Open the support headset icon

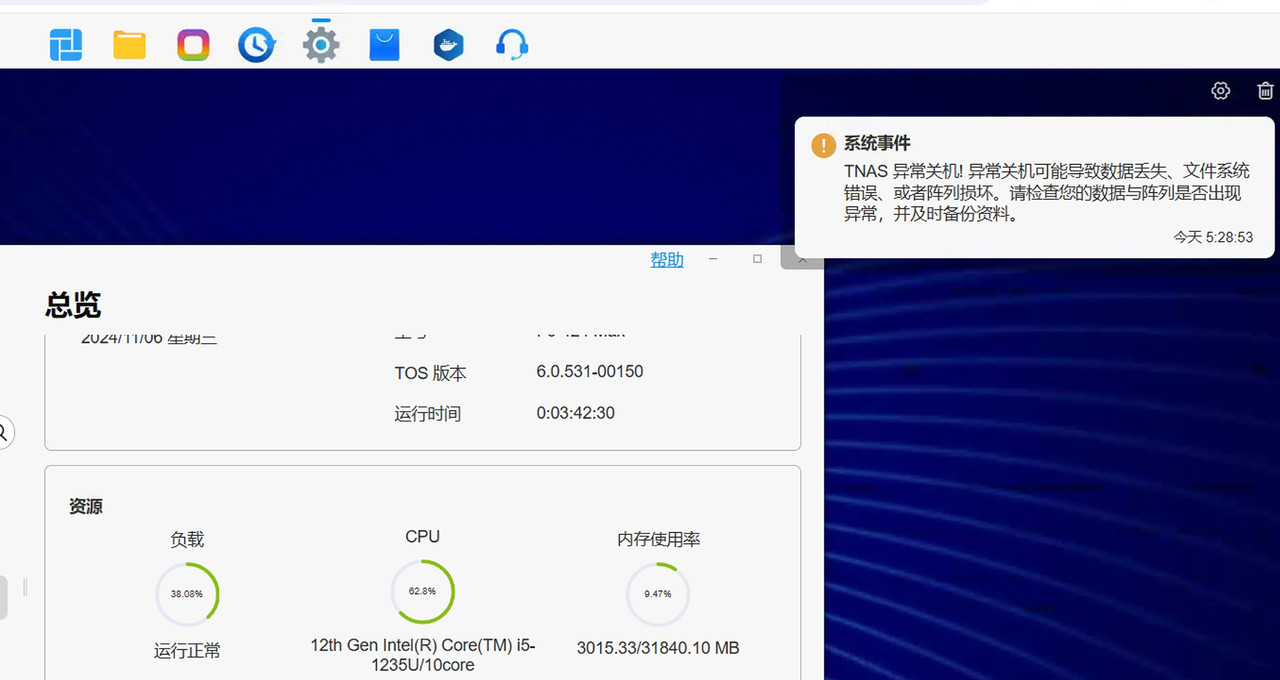click(512, 45)
